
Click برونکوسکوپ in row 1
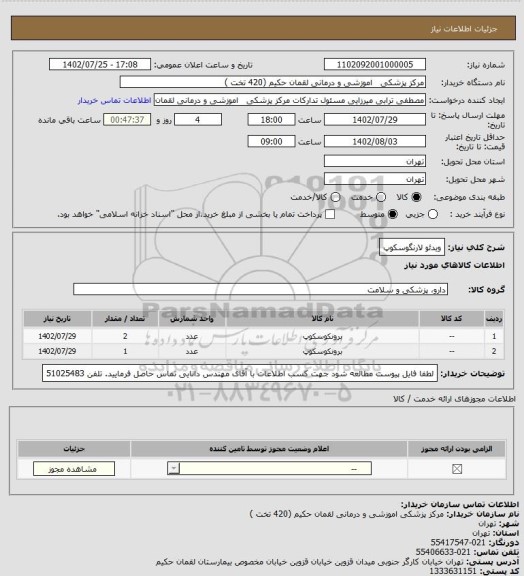[322, 336]
